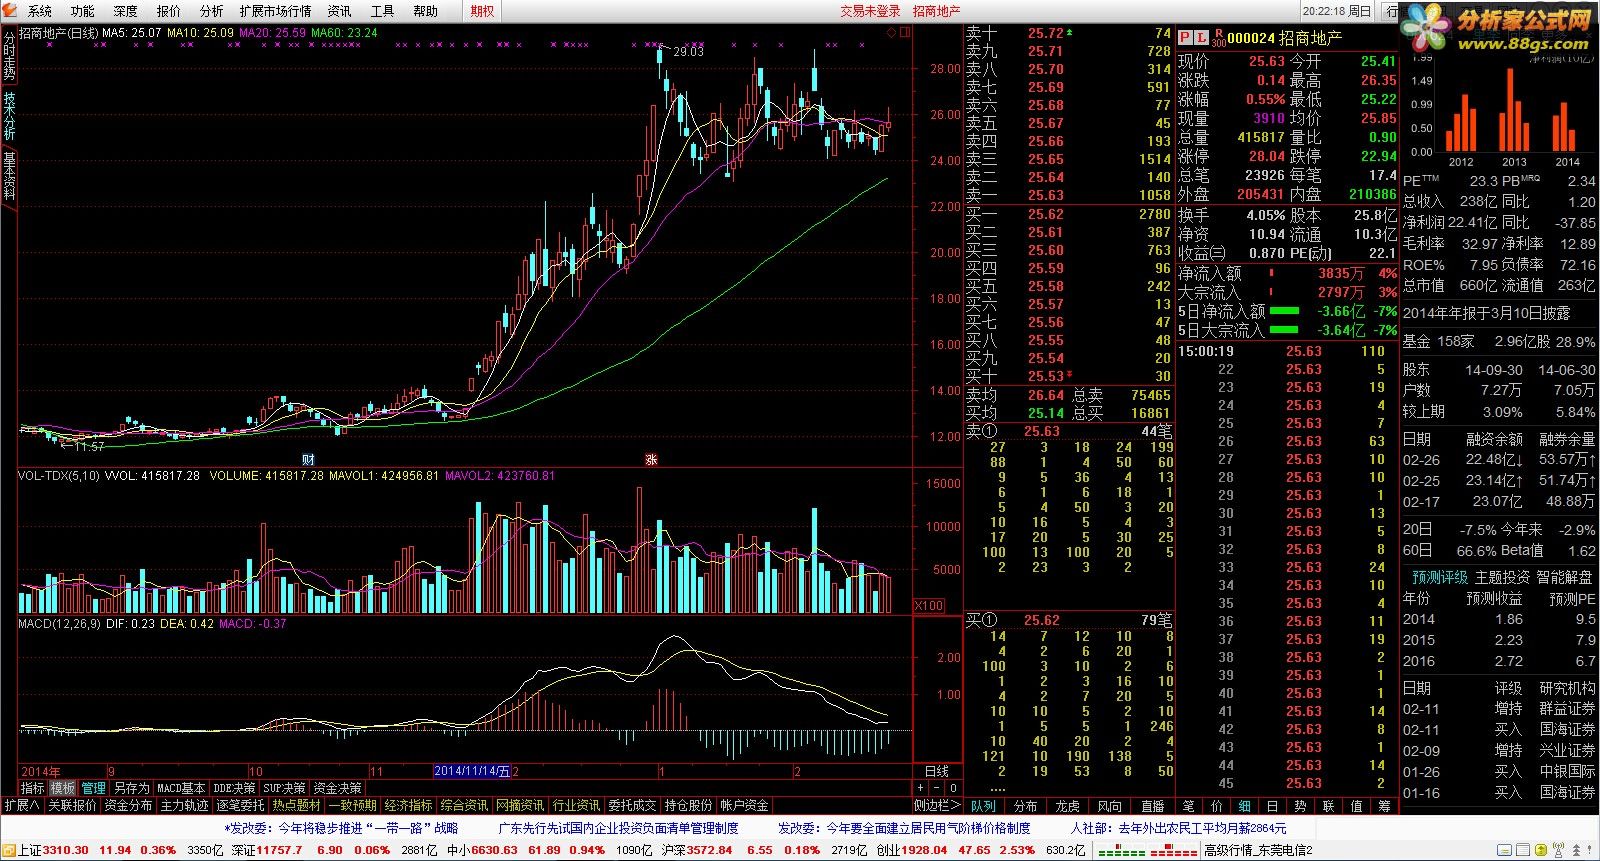Click the double up-arrow icon in status bar
Viewport: 1600px width, 861px height.
point(1576,850)
